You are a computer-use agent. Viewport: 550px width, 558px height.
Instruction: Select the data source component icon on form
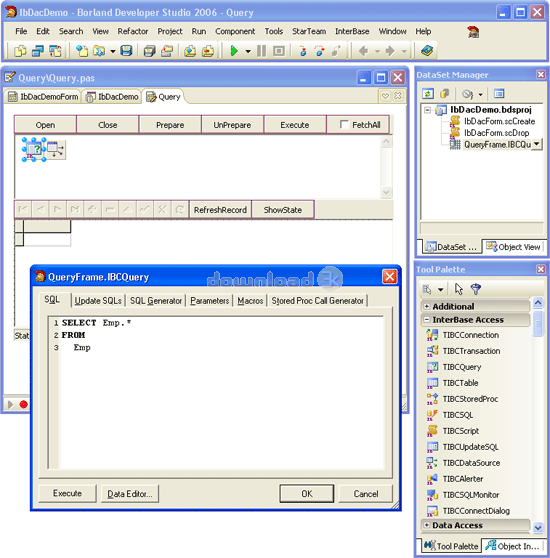[56, 149]
